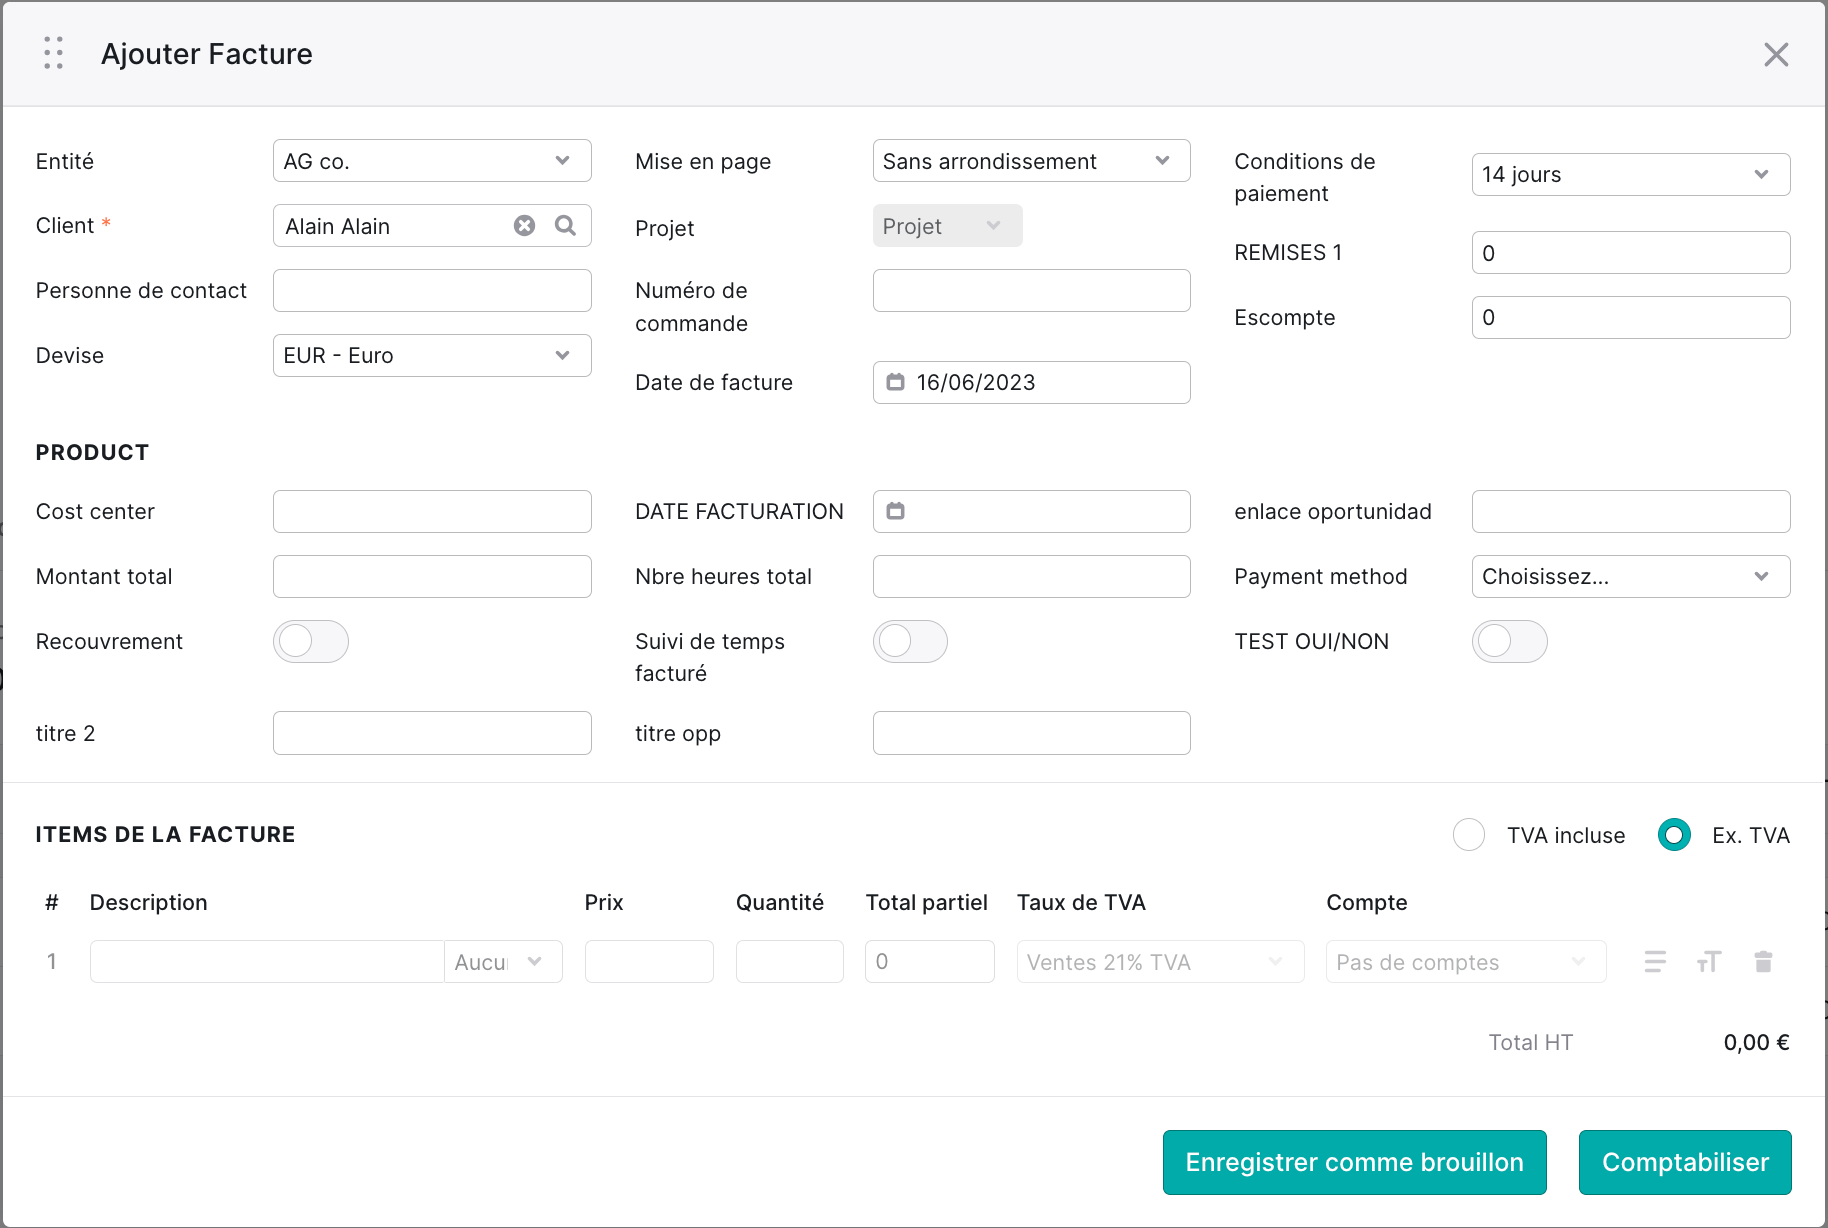Click the Montant total input field

(432, 576)
